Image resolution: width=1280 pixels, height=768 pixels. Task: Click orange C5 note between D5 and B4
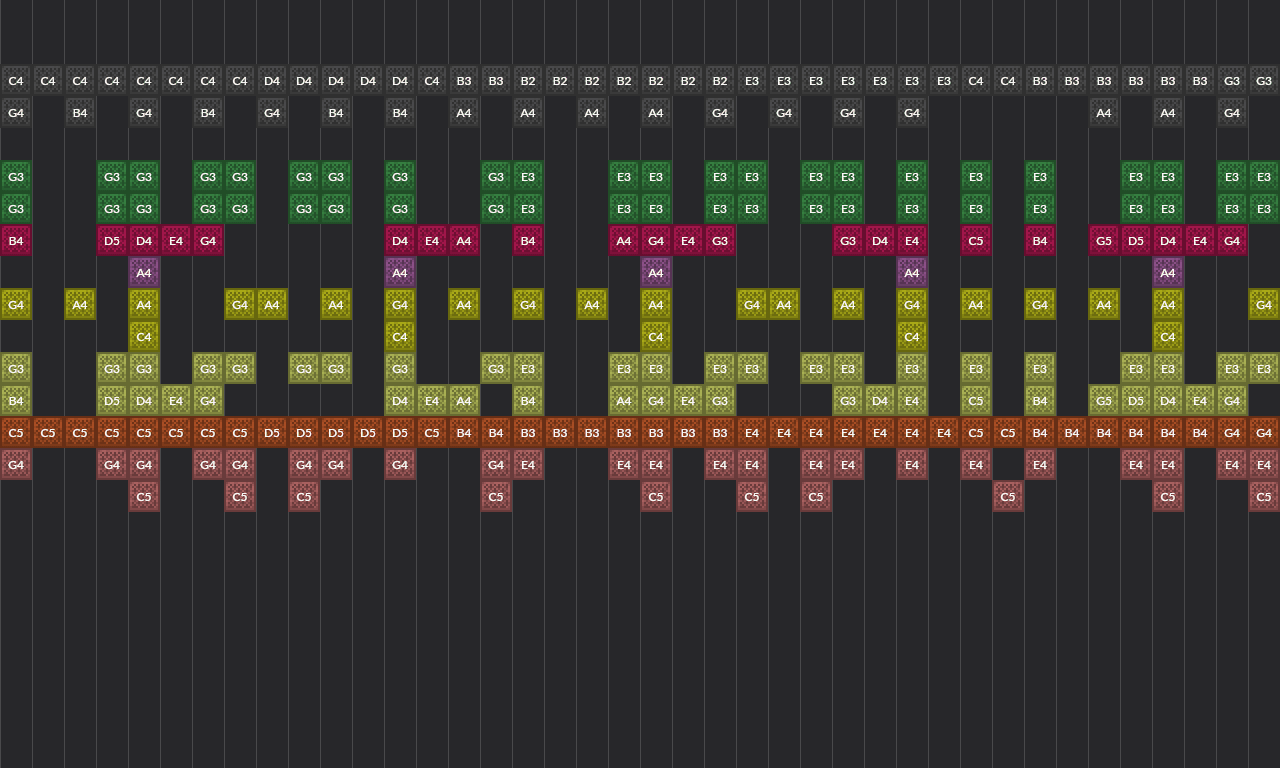[x=432, y=432]
